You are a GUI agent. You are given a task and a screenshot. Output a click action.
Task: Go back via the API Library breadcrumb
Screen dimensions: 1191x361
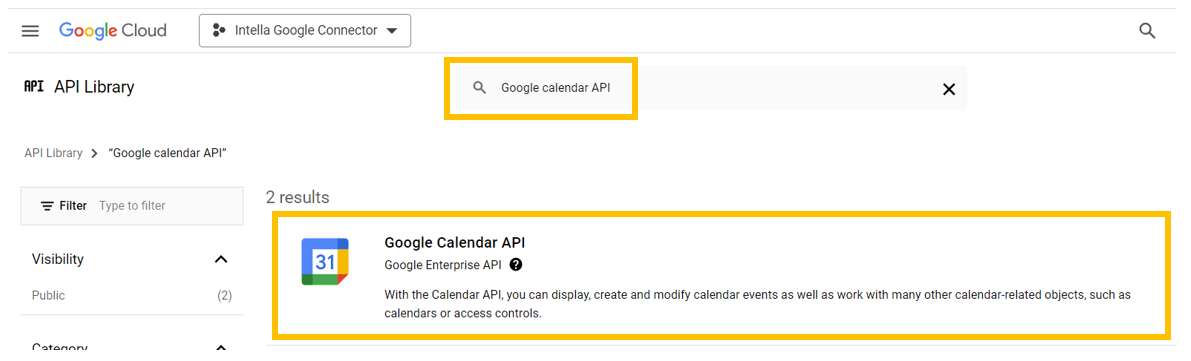click(x=53, y=153)
